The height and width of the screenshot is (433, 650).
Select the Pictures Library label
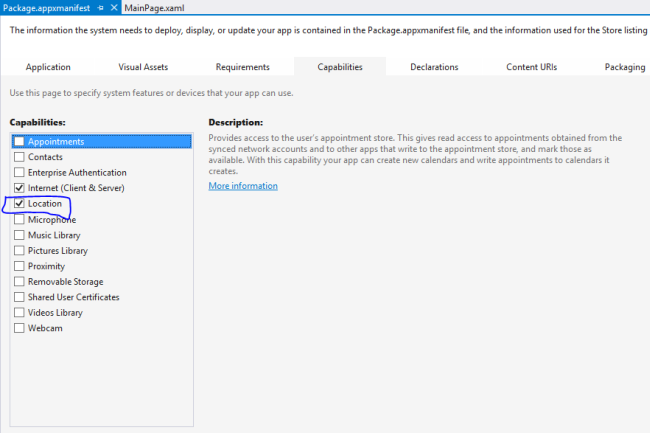tap(58, 251)
